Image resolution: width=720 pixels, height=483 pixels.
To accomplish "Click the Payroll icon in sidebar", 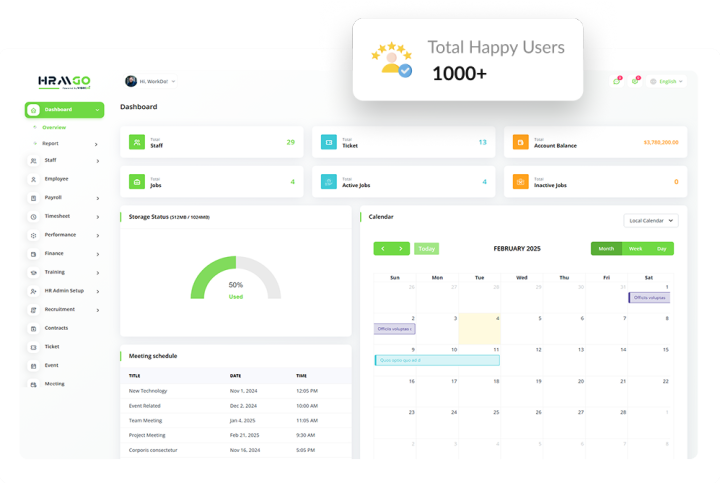I will pyautogui.click(x=33, y=198).
